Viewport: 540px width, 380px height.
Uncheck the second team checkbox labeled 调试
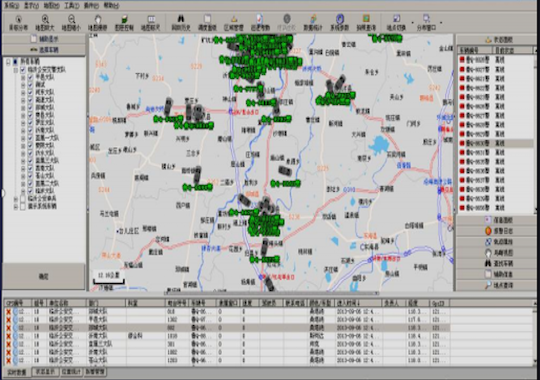coord(30,84)
